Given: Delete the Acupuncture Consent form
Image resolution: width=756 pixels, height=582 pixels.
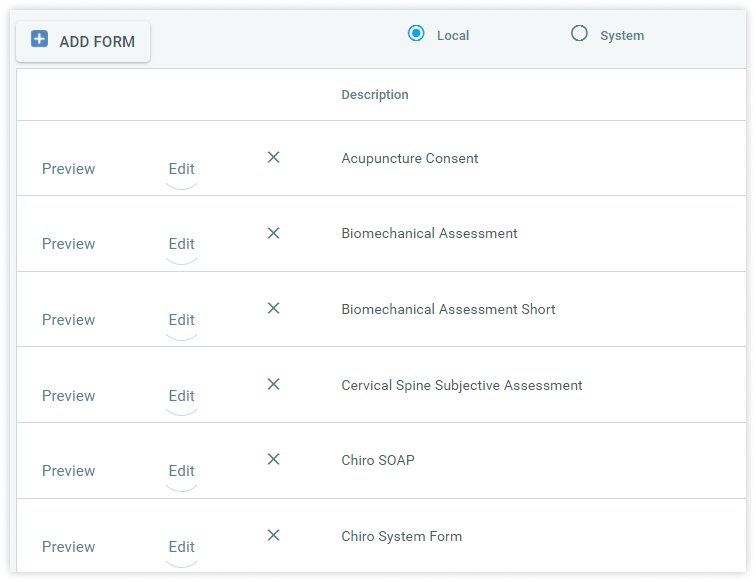Looking at the screenshot, I should point(273,157).
